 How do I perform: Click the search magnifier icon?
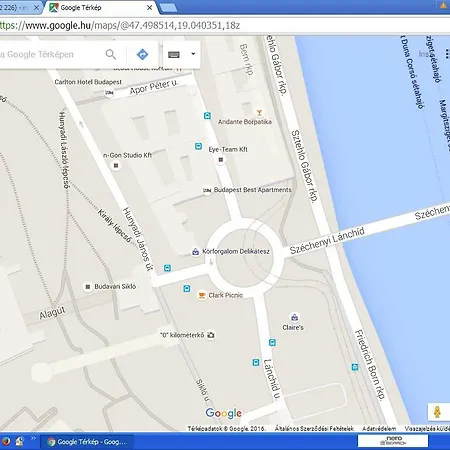click(x=111, y=54)
